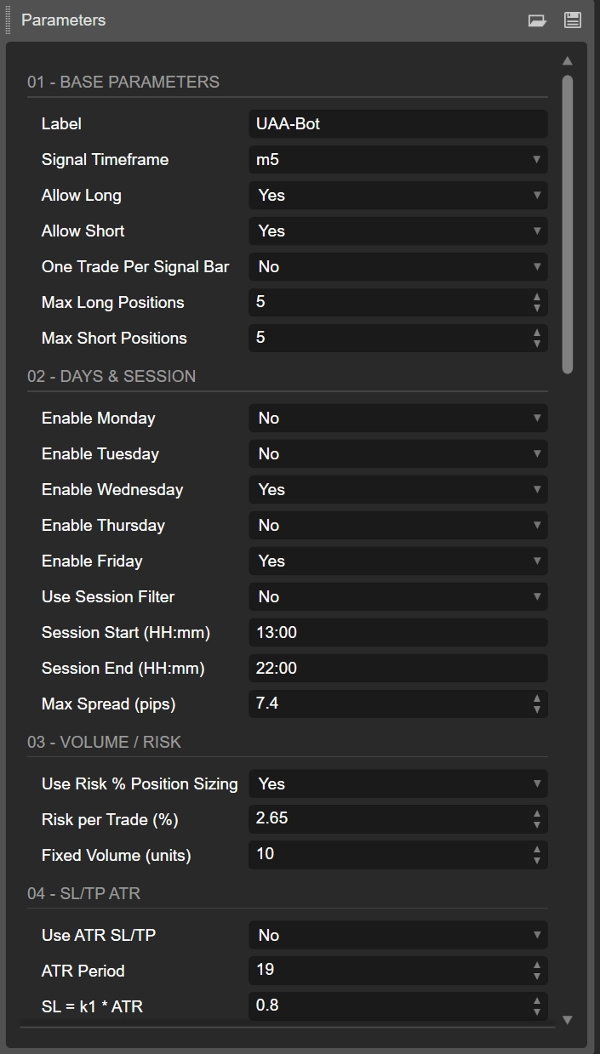Click the load parameters folder icon

[538, 20]
